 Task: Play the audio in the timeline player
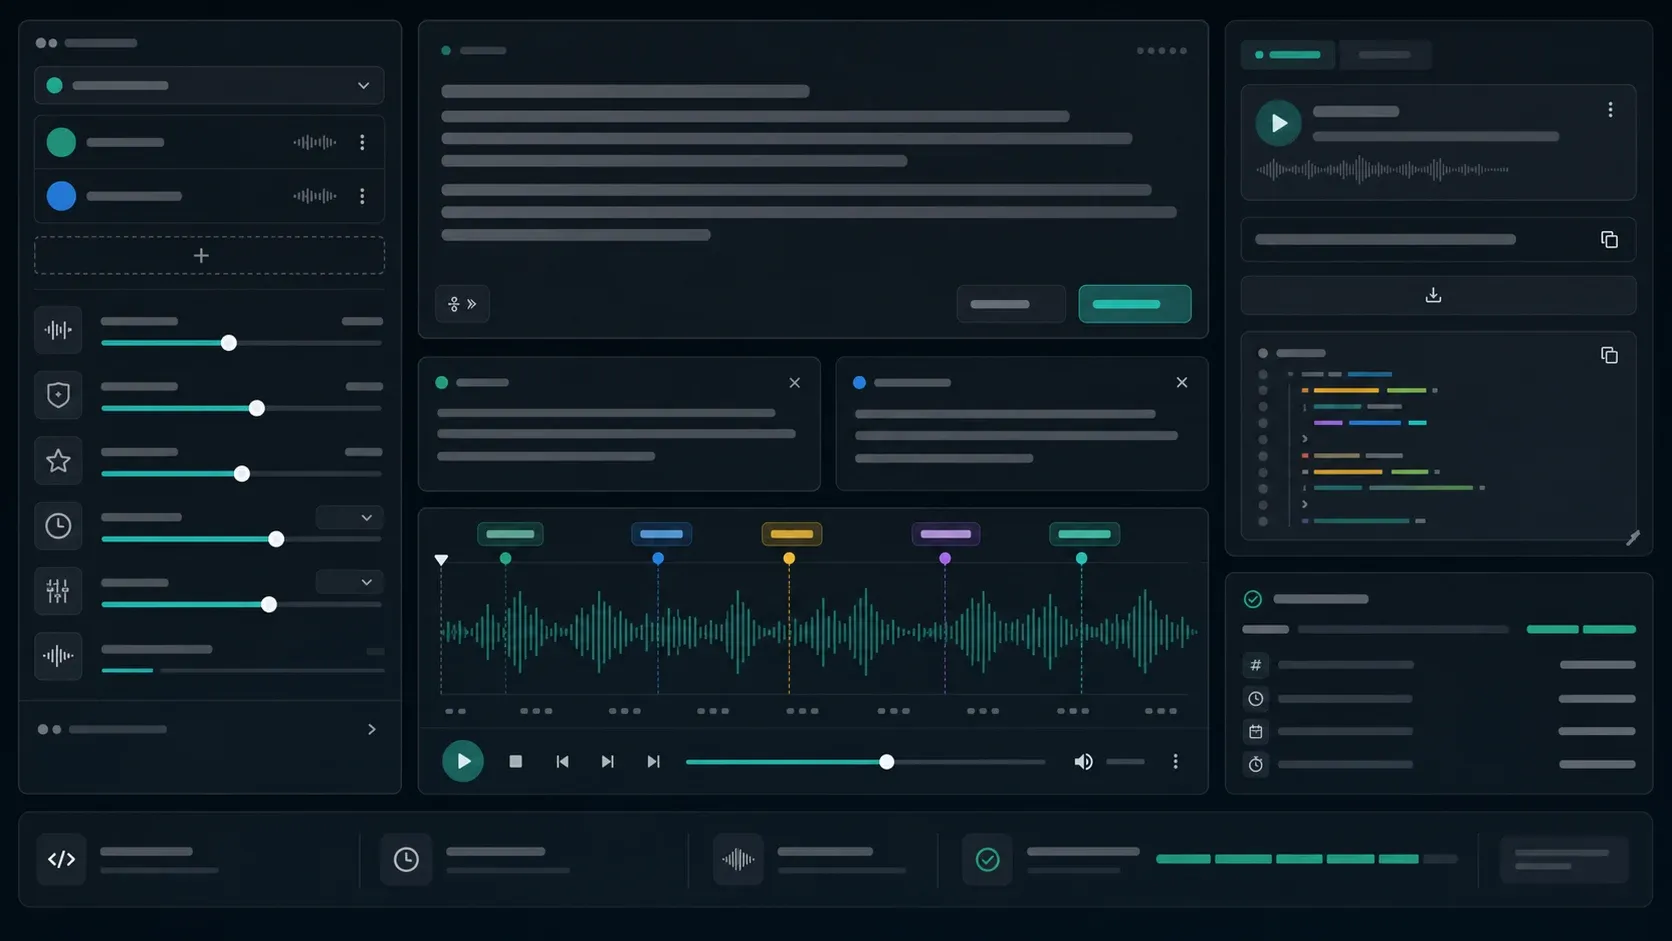pos(463,762)
